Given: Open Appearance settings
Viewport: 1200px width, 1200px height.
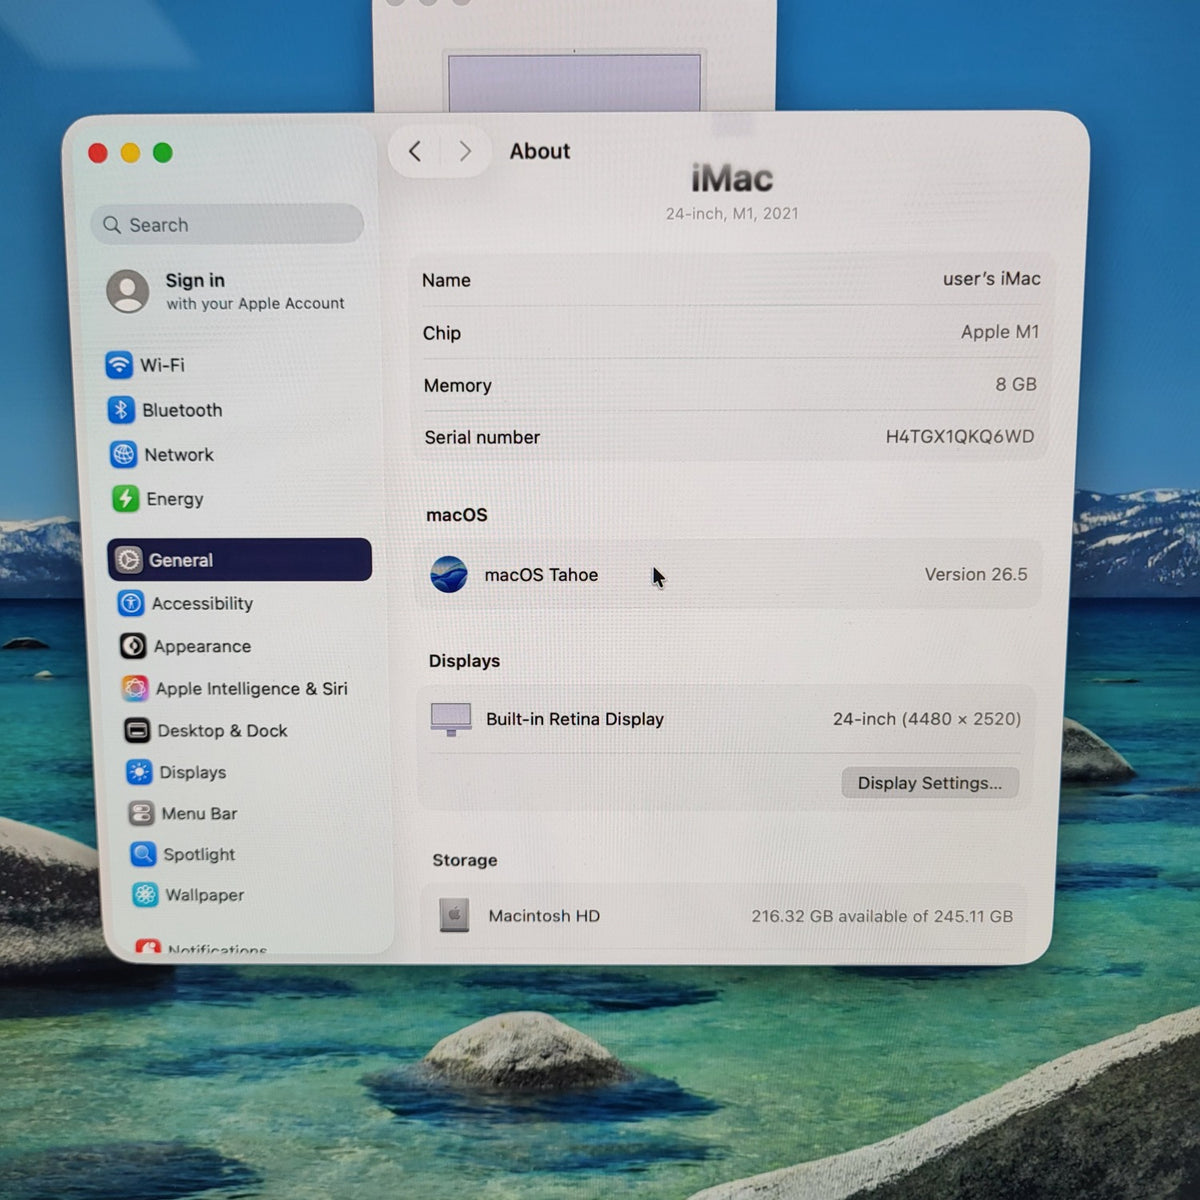Looking at the screenshot, I should [x=186, y=646].
